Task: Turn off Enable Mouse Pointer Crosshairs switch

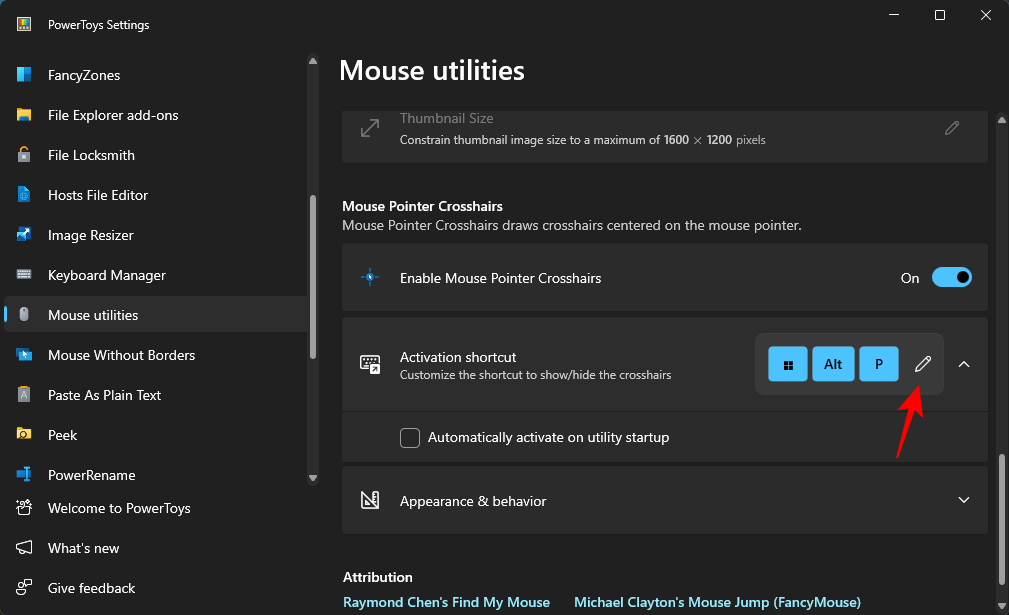Action: 952,277
